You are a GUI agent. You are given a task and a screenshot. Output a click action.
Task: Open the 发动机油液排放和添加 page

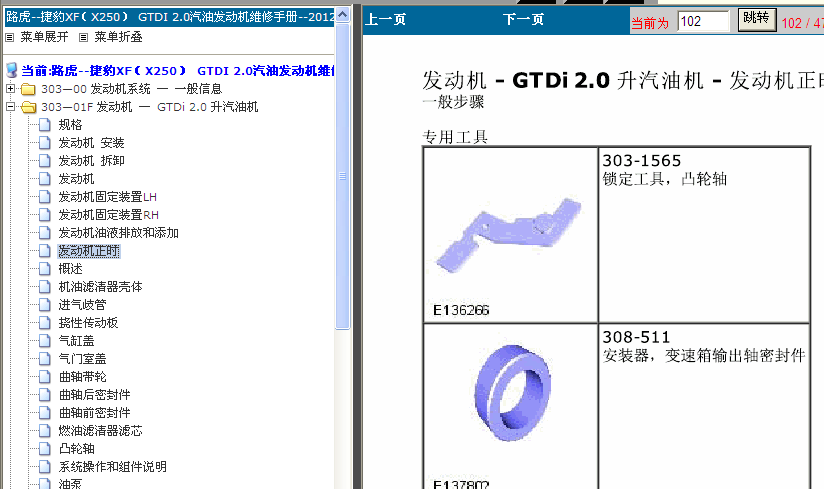119,233
